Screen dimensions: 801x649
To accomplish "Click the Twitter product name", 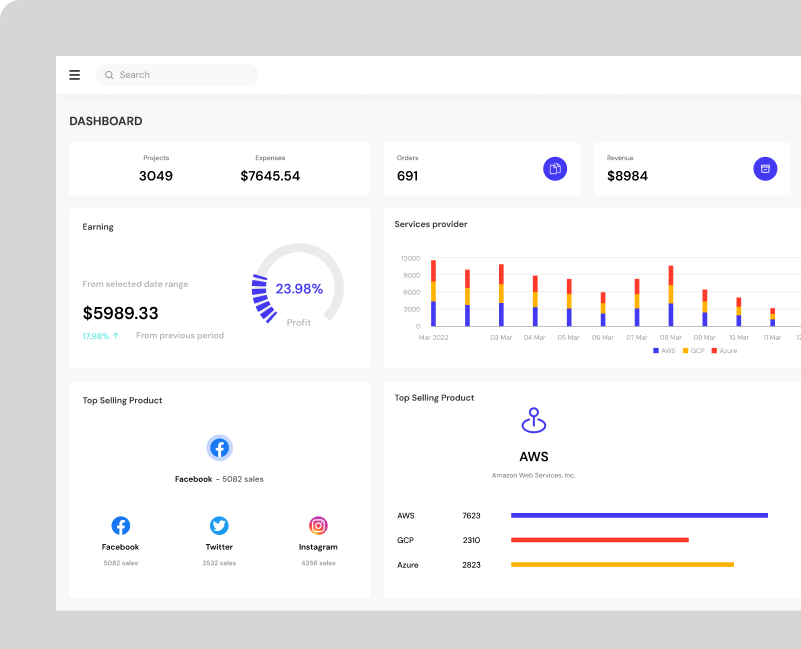I will click(x=219, y=547).
